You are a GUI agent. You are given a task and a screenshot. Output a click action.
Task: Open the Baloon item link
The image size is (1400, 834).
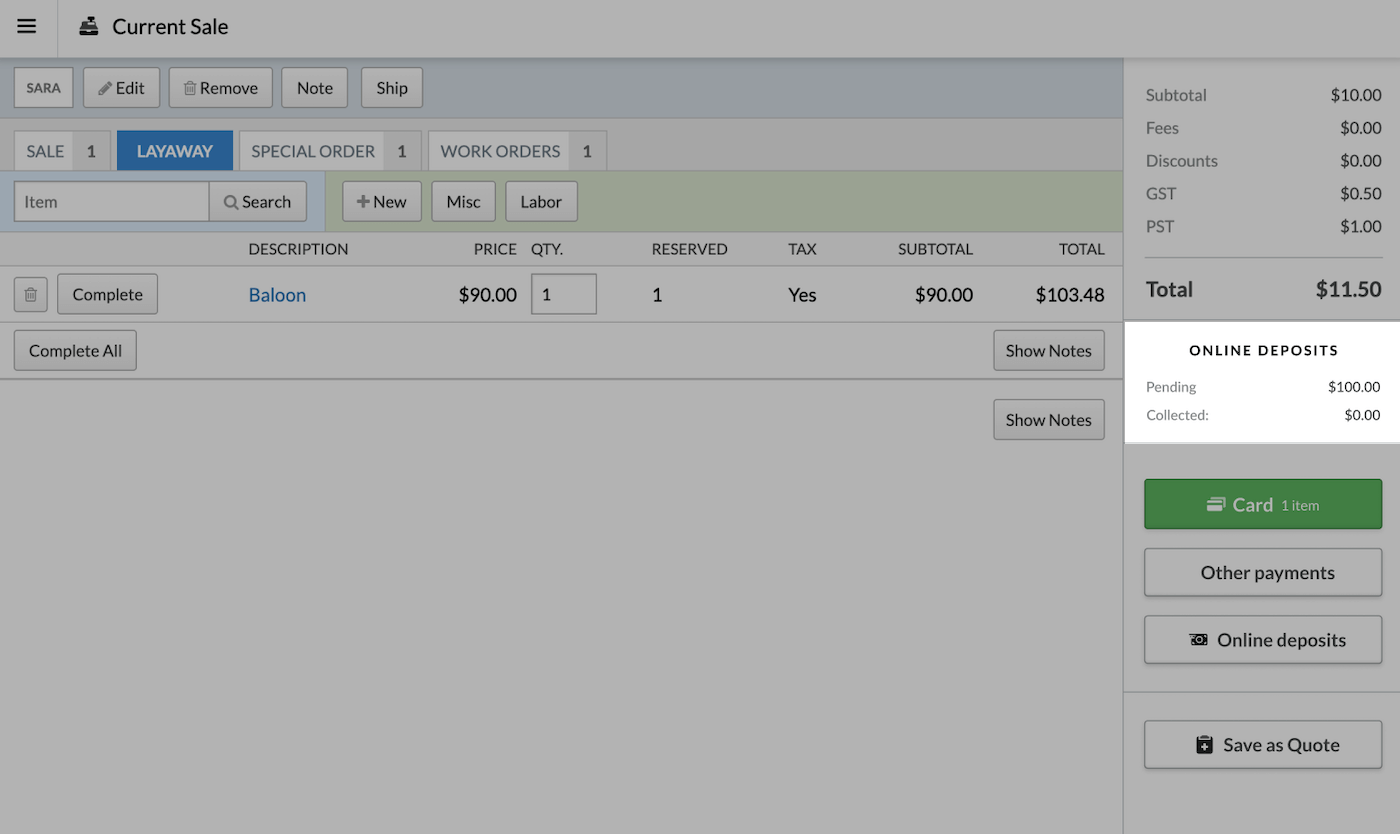click(277, 295)
